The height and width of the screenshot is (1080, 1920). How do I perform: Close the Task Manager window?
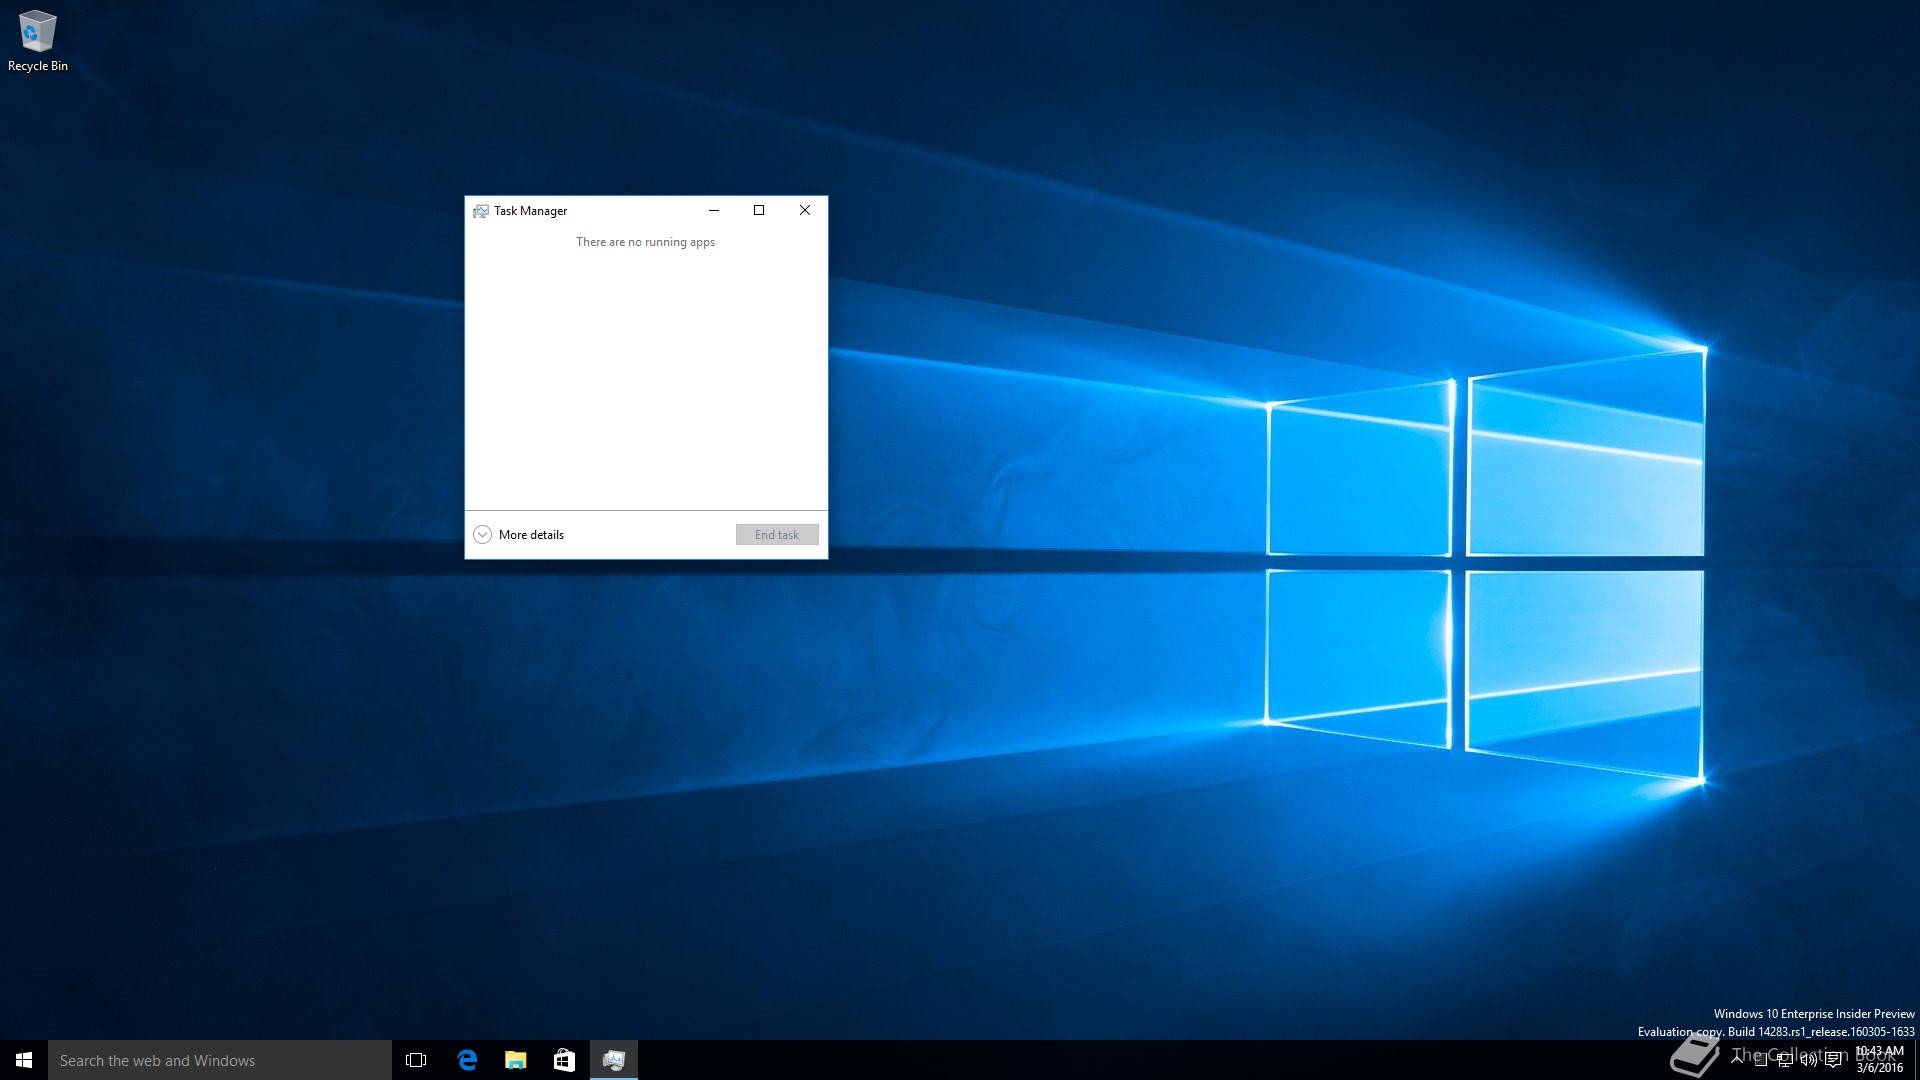[x=805, y=210]
